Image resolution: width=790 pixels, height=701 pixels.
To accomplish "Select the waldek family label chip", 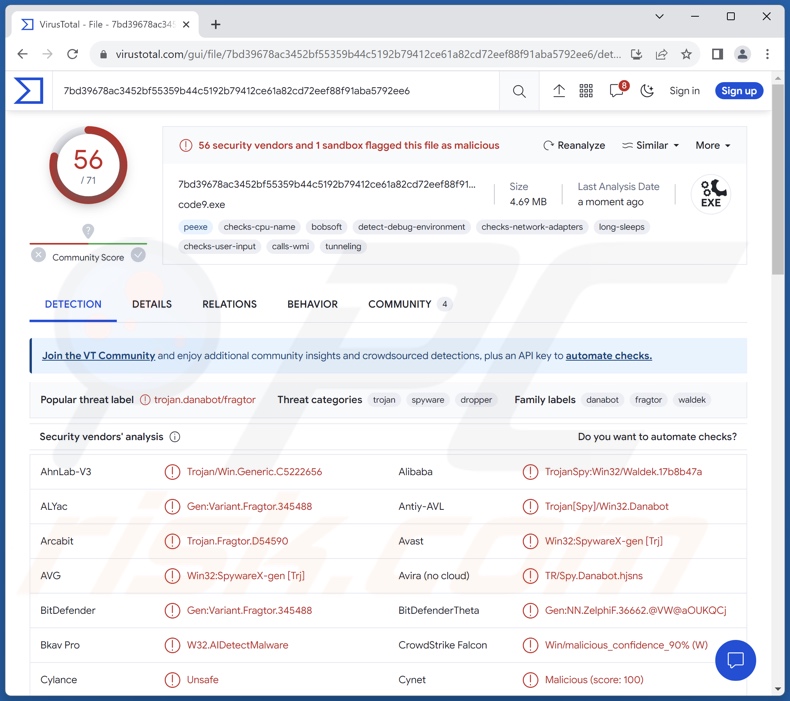I will pyautogui.click(x=692, y=400).
